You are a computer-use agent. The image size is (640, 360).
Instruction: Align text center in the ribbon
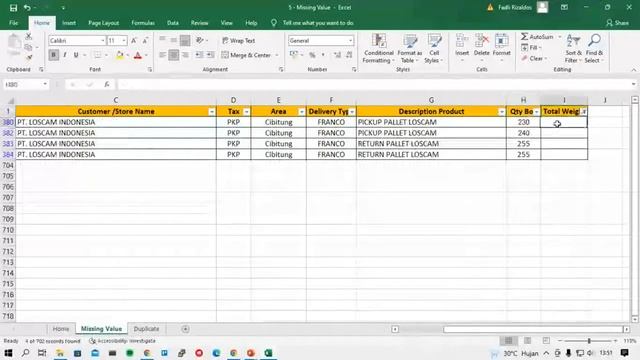(x=173, y=55)
